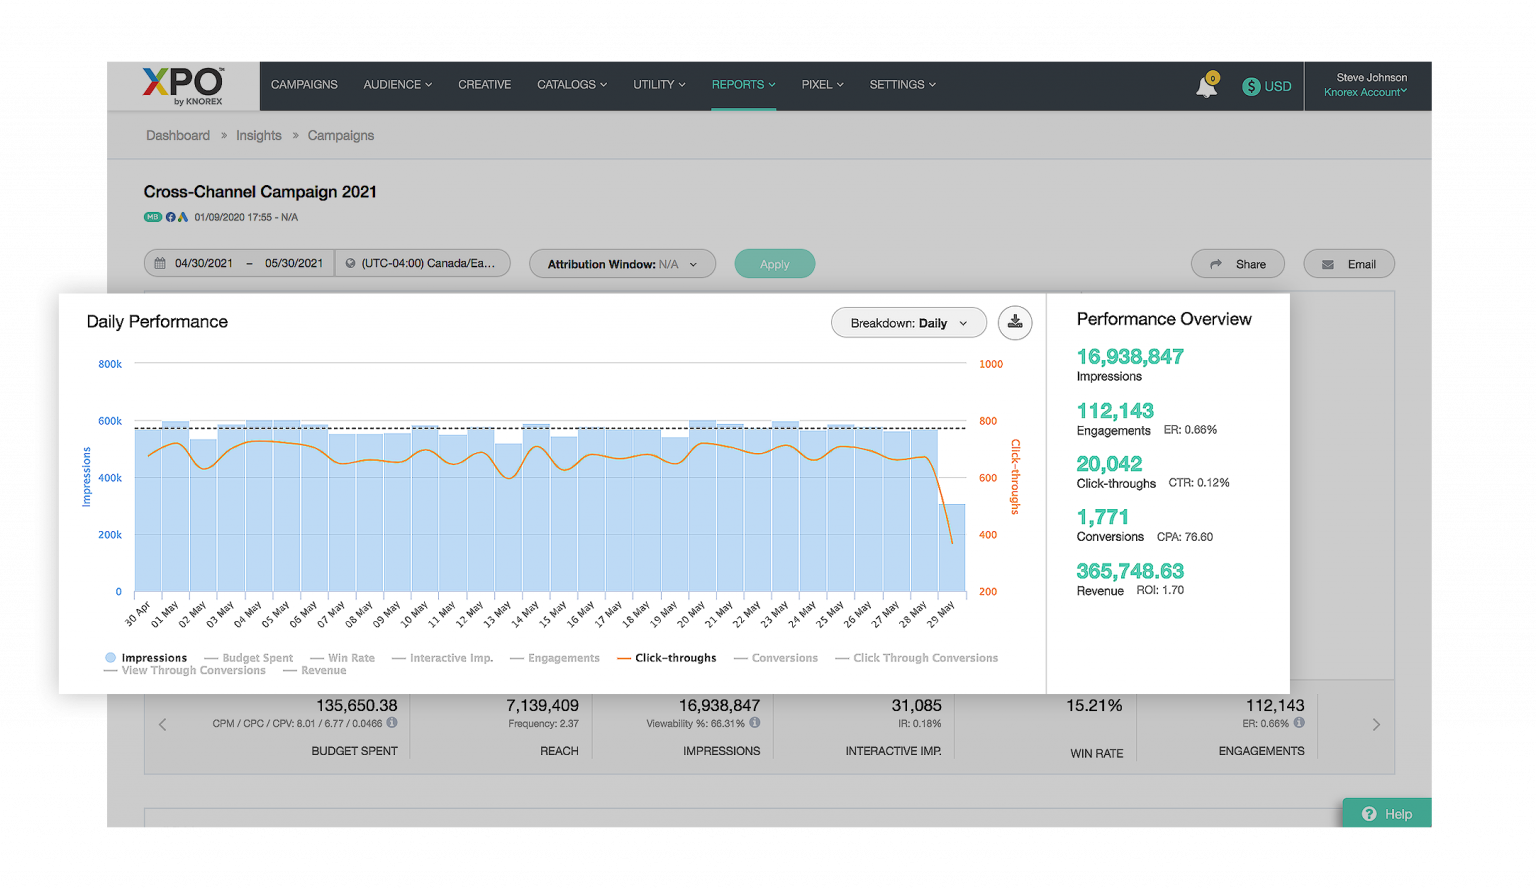Click the Apply button
The width and height of the screenshot is (1536, 889).
tap(774, 263)
